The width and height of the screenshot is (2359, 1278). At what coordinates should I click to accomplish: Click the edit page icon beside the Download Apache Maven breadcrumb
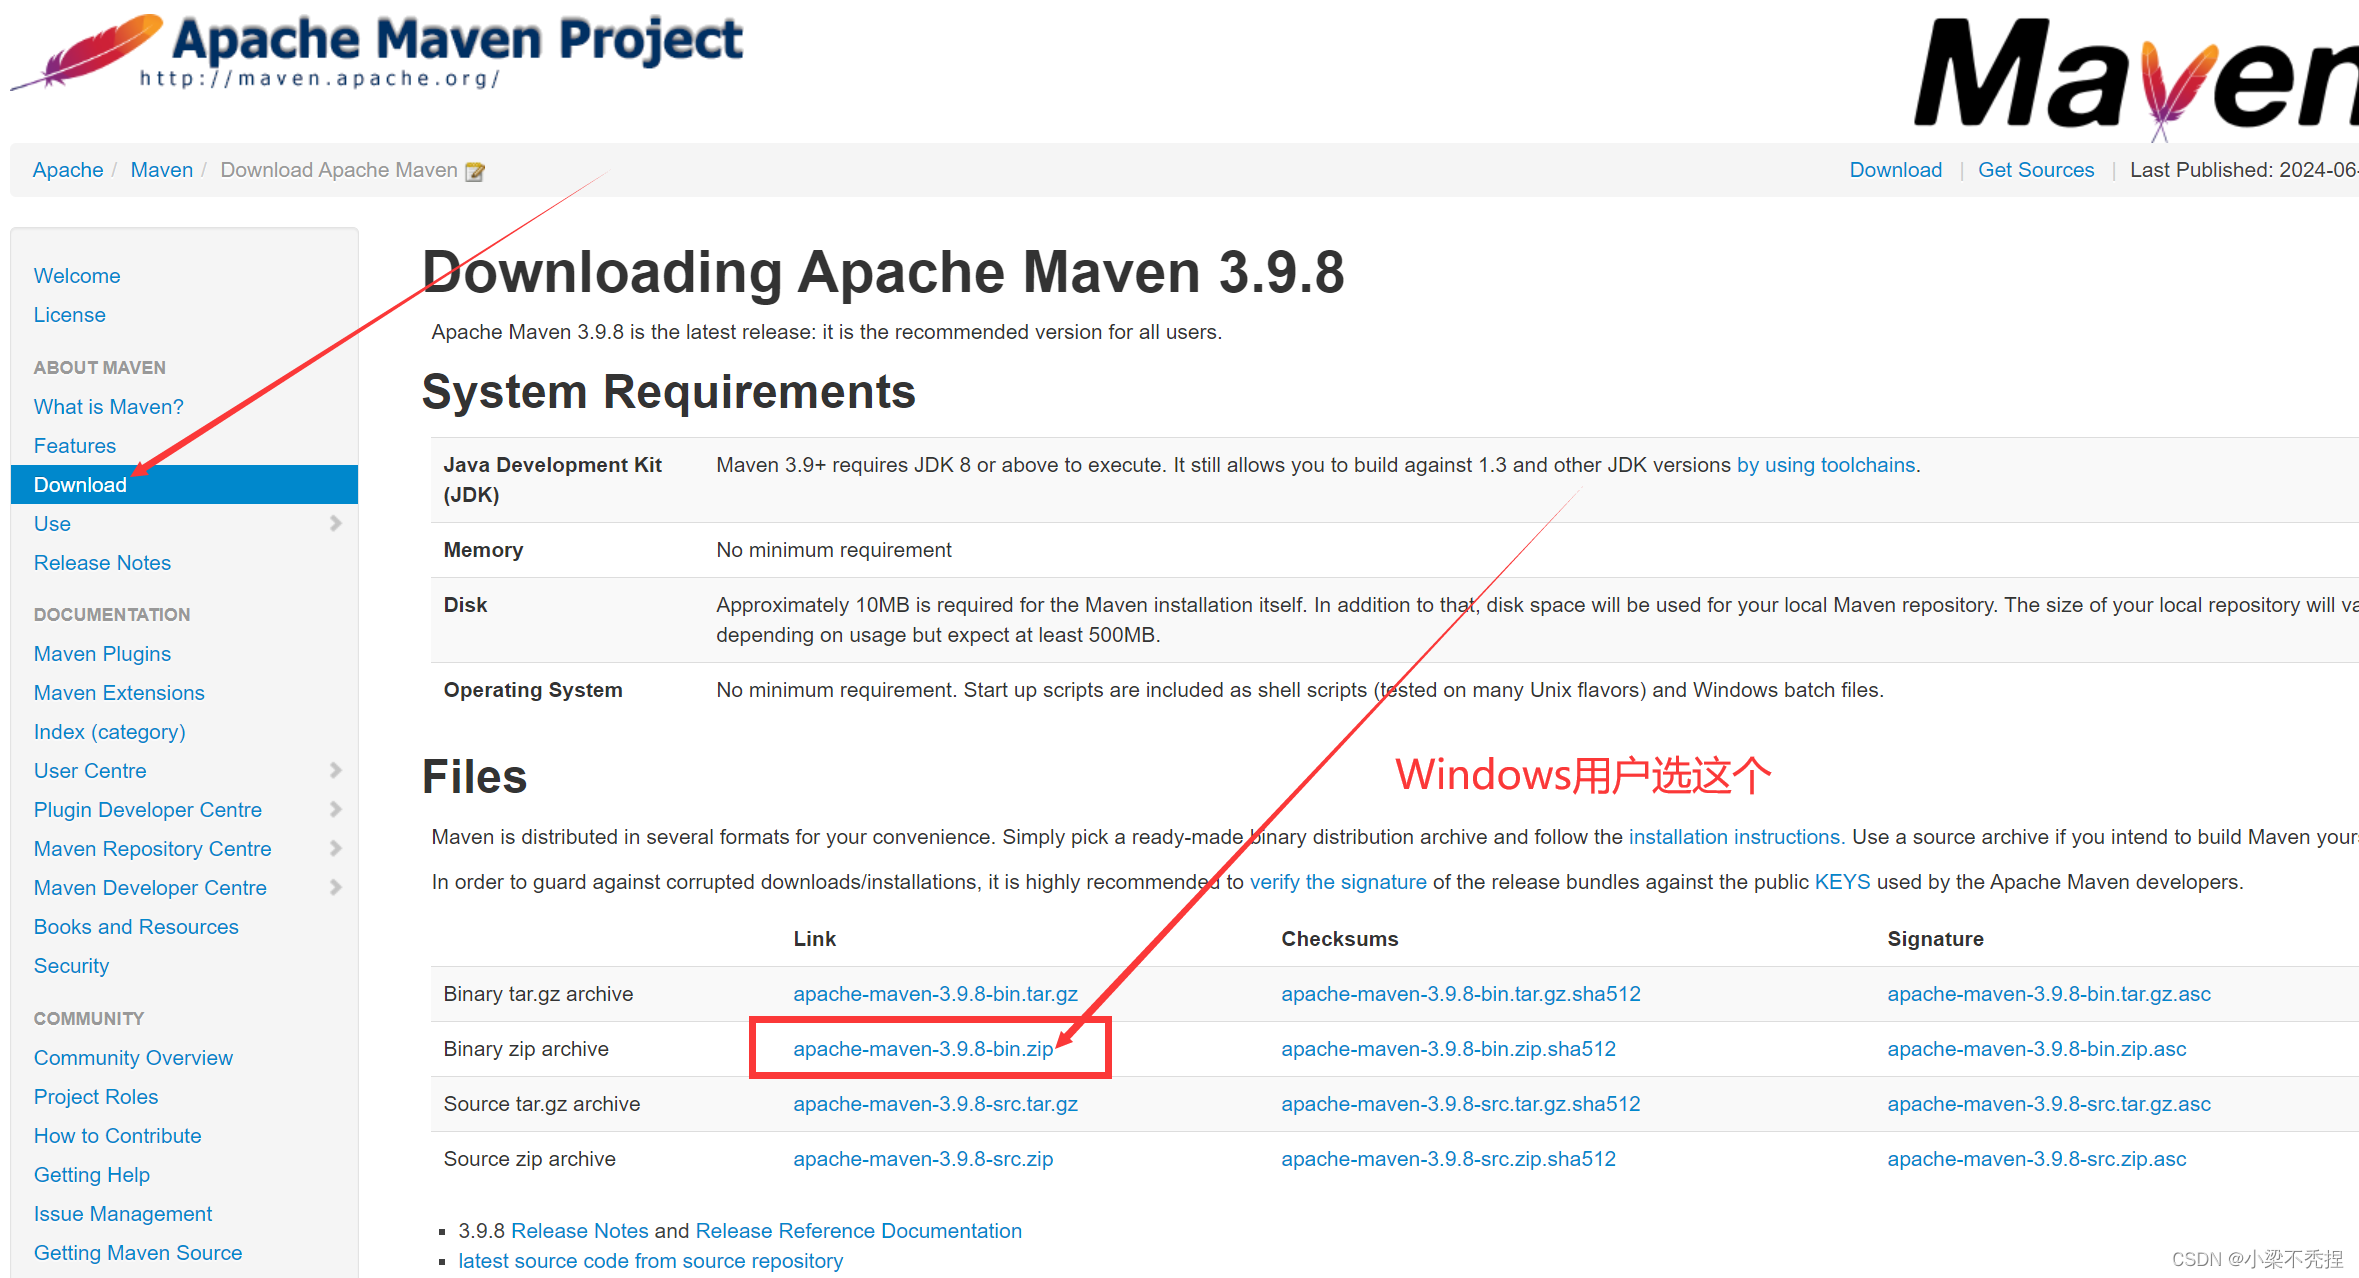(x=475, y=172)
